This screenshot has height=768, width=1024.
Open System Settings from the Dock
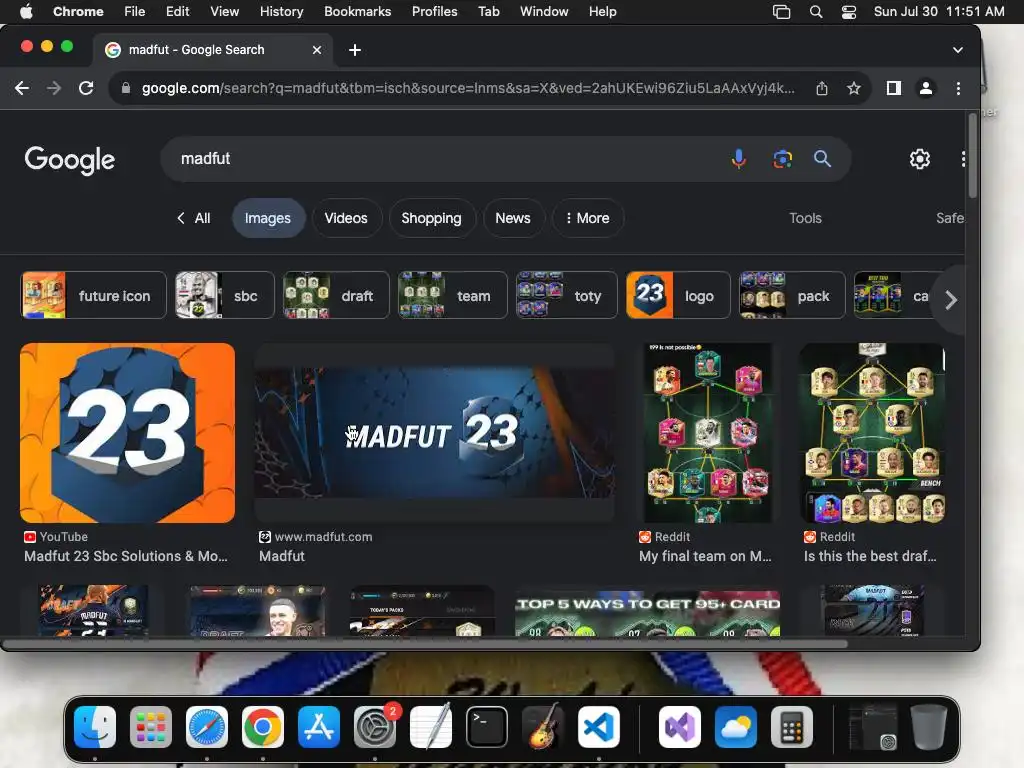click(375, 727)
